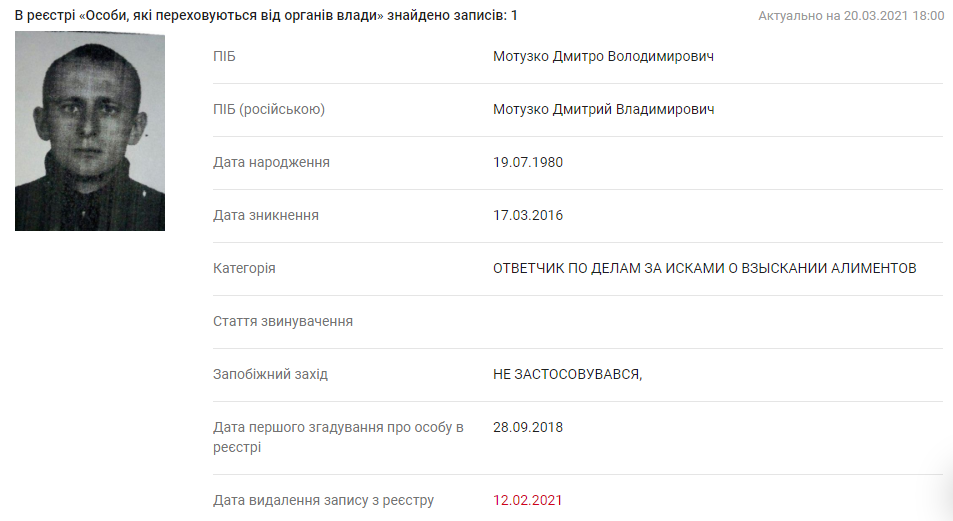Click the Дата першого згадування label
The width and height of the screenshot is (953, 521).
tap(338, 437)
